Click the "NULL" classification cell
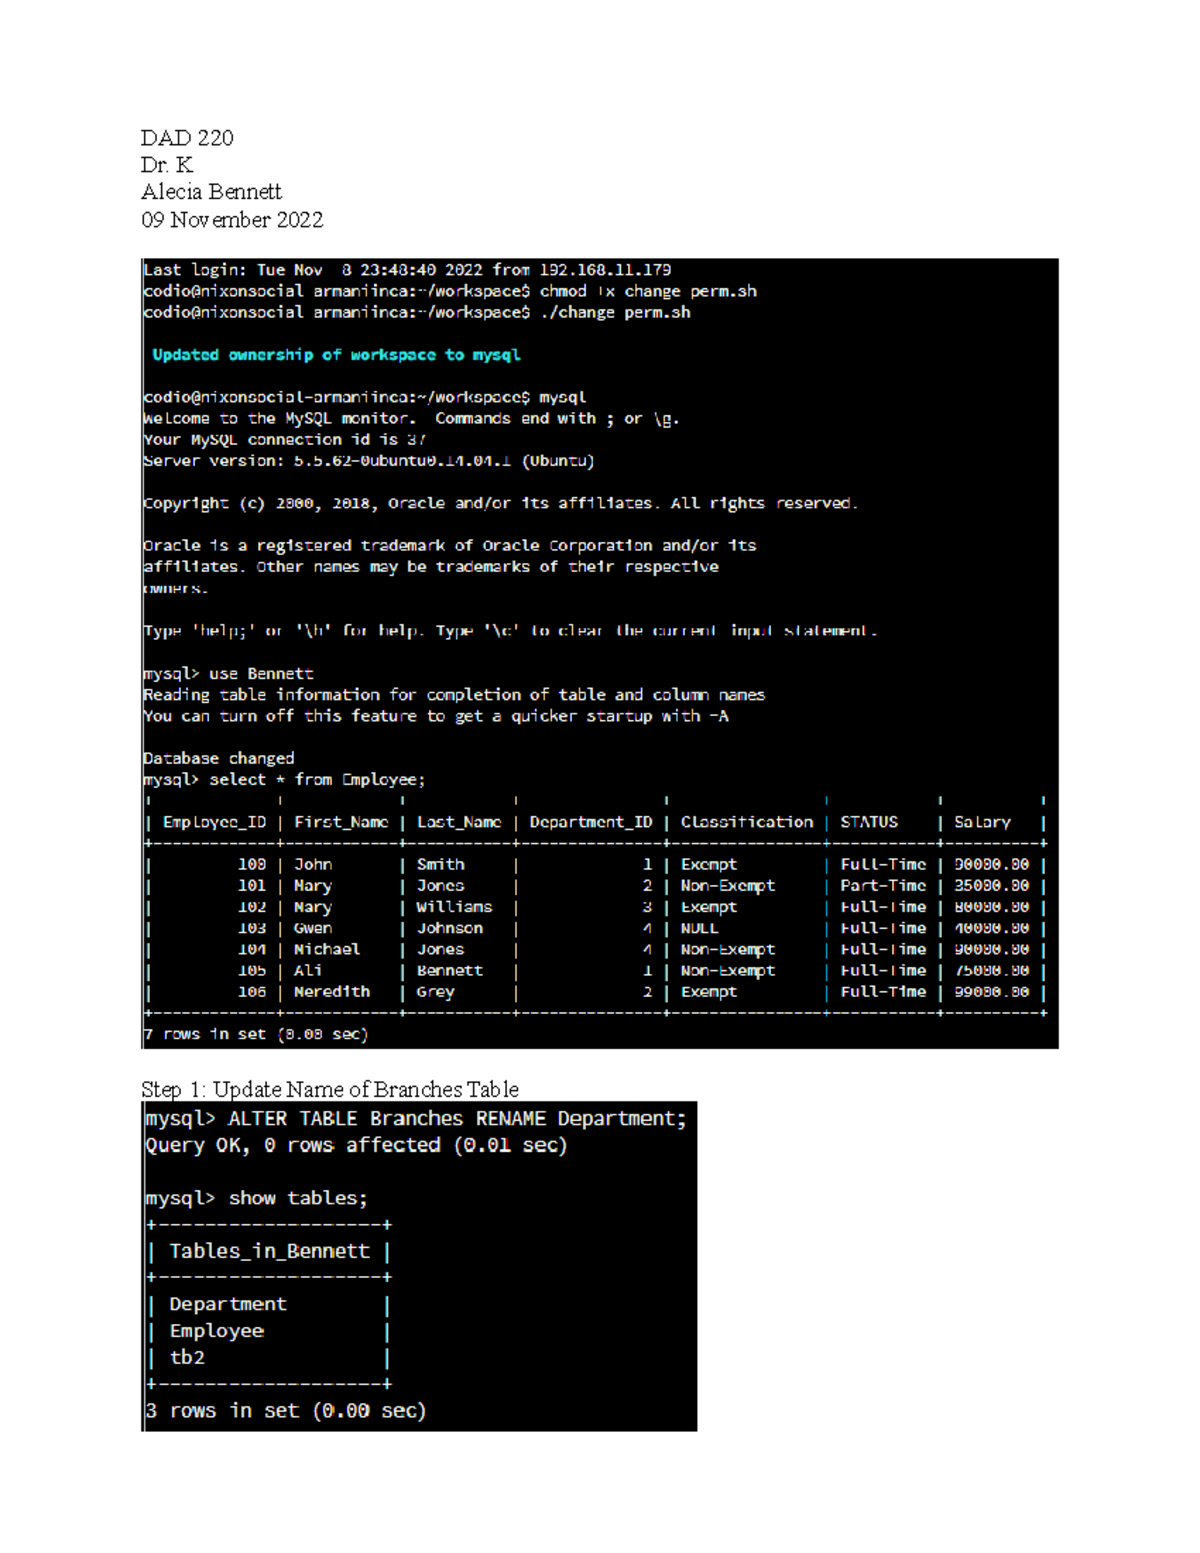 click(699, 928)
